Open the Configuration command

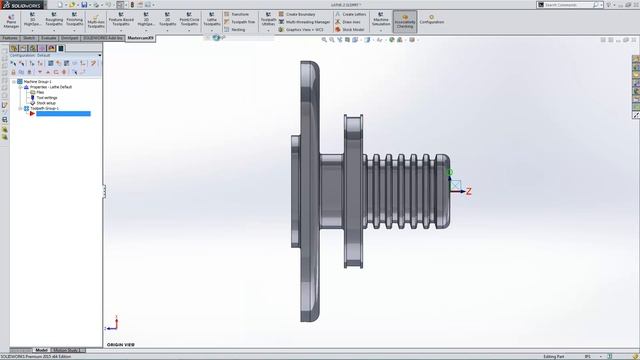(x=431, y=20)
